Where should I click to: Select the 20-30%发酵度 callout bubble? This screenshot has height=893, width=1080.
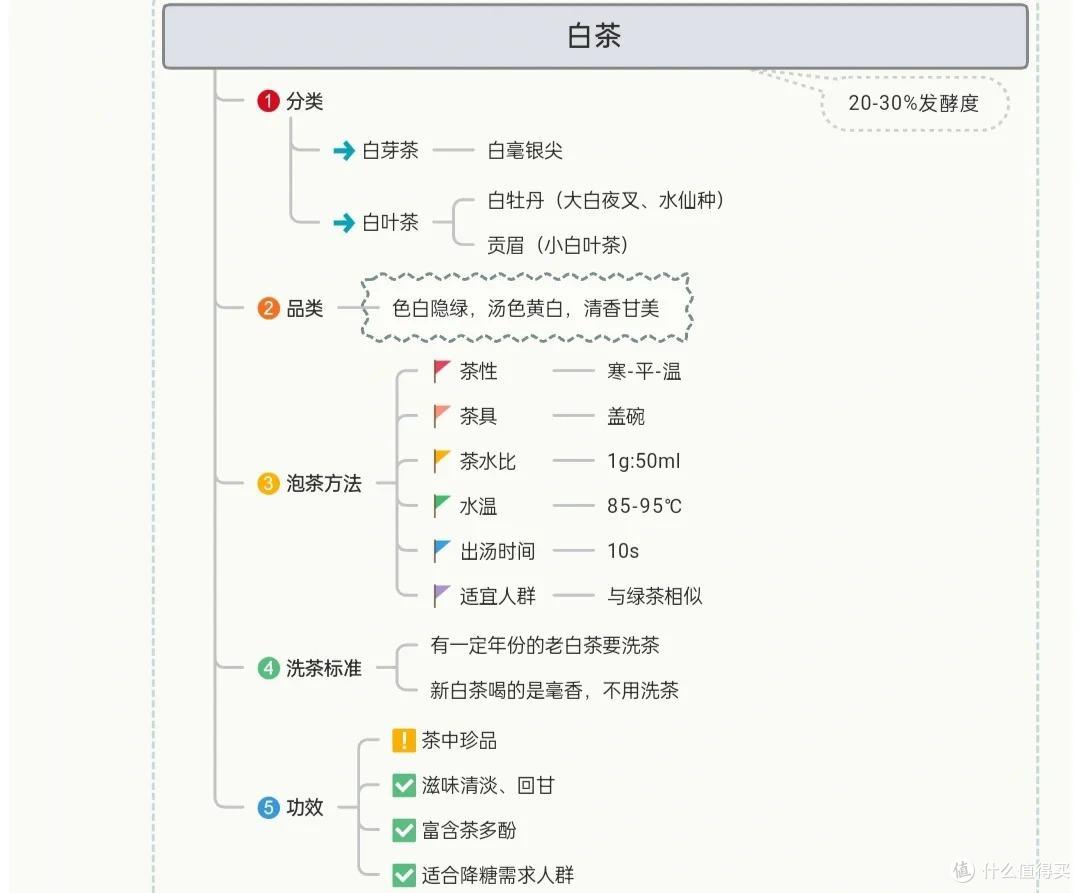coord(914,103)
